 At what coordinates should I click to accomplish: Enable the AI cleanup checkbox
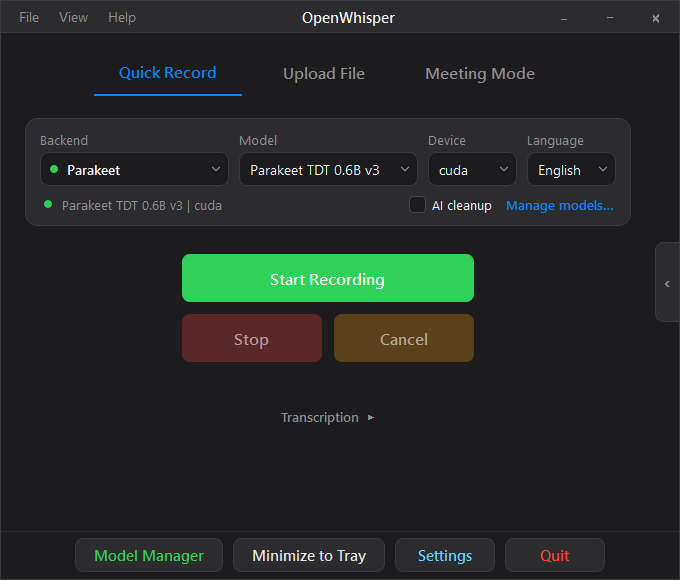click(417, 205)
